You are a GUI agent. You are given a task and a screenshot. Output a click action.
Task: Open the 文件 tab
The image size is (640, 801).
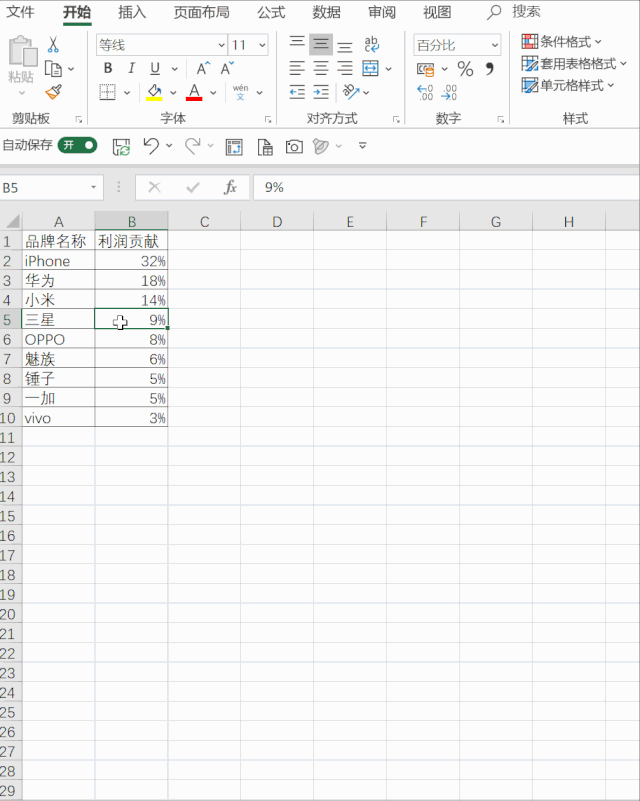pyautogui.click(x=20, y=12)
